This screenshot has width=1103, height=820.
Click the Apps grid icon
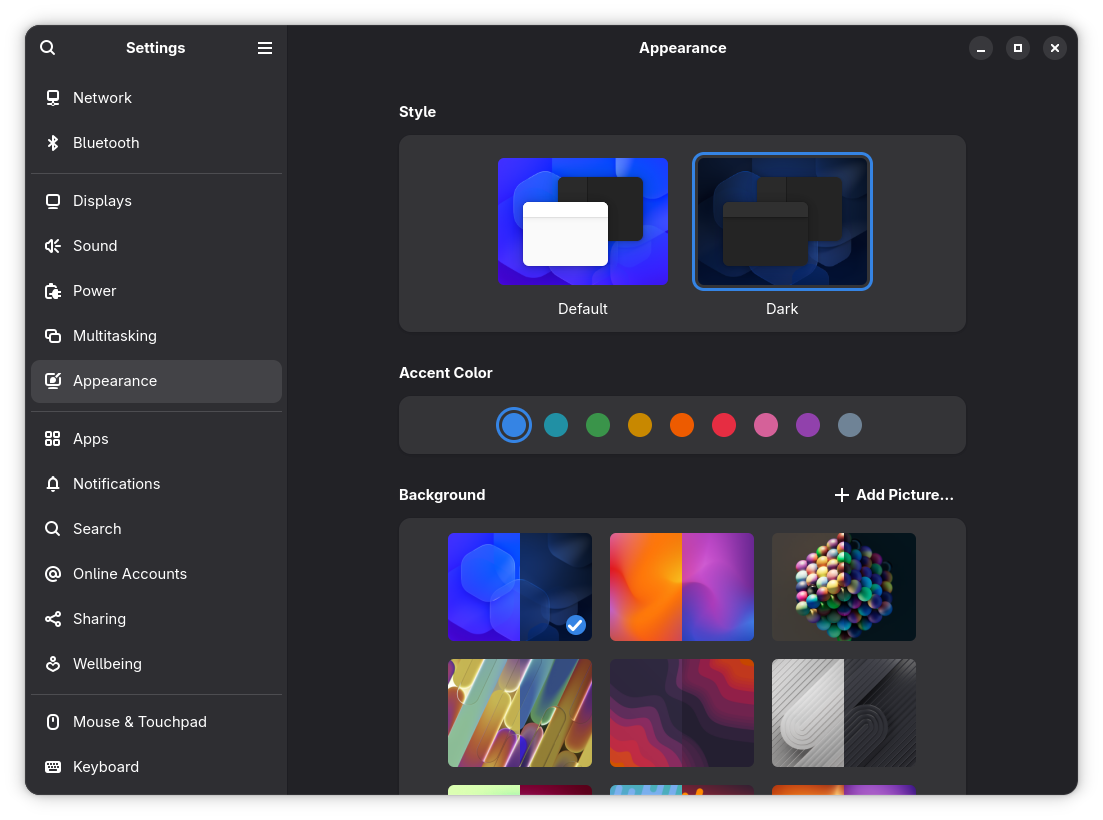[53, 439]
